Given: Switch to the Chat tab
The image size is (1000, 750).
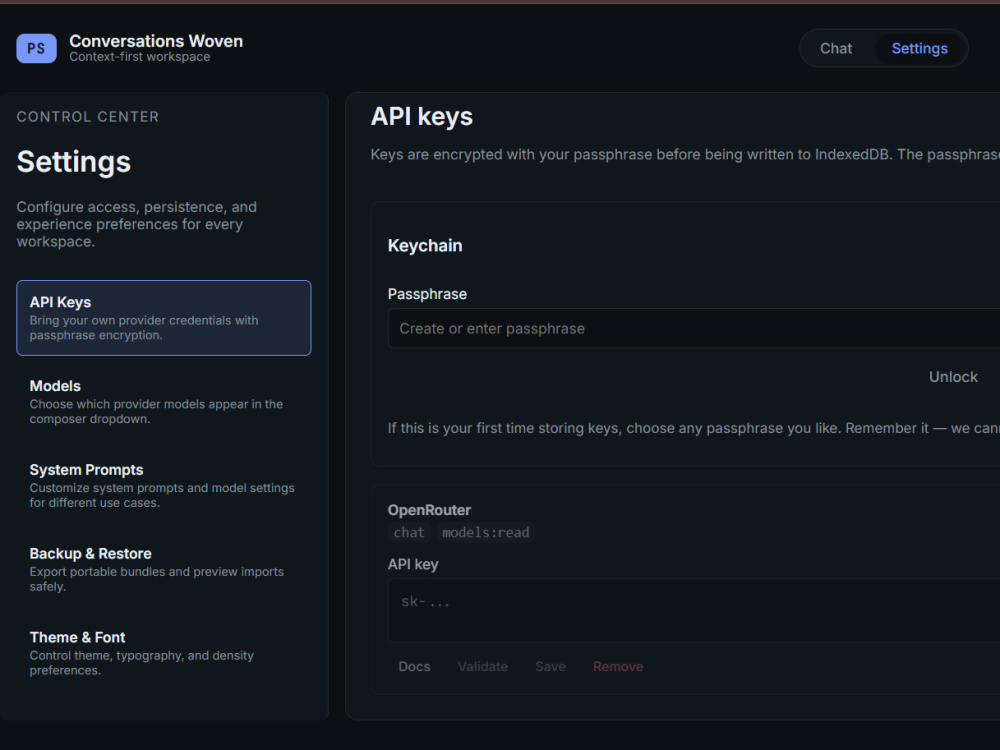Looking at the screenshot, I should (835, 48).
